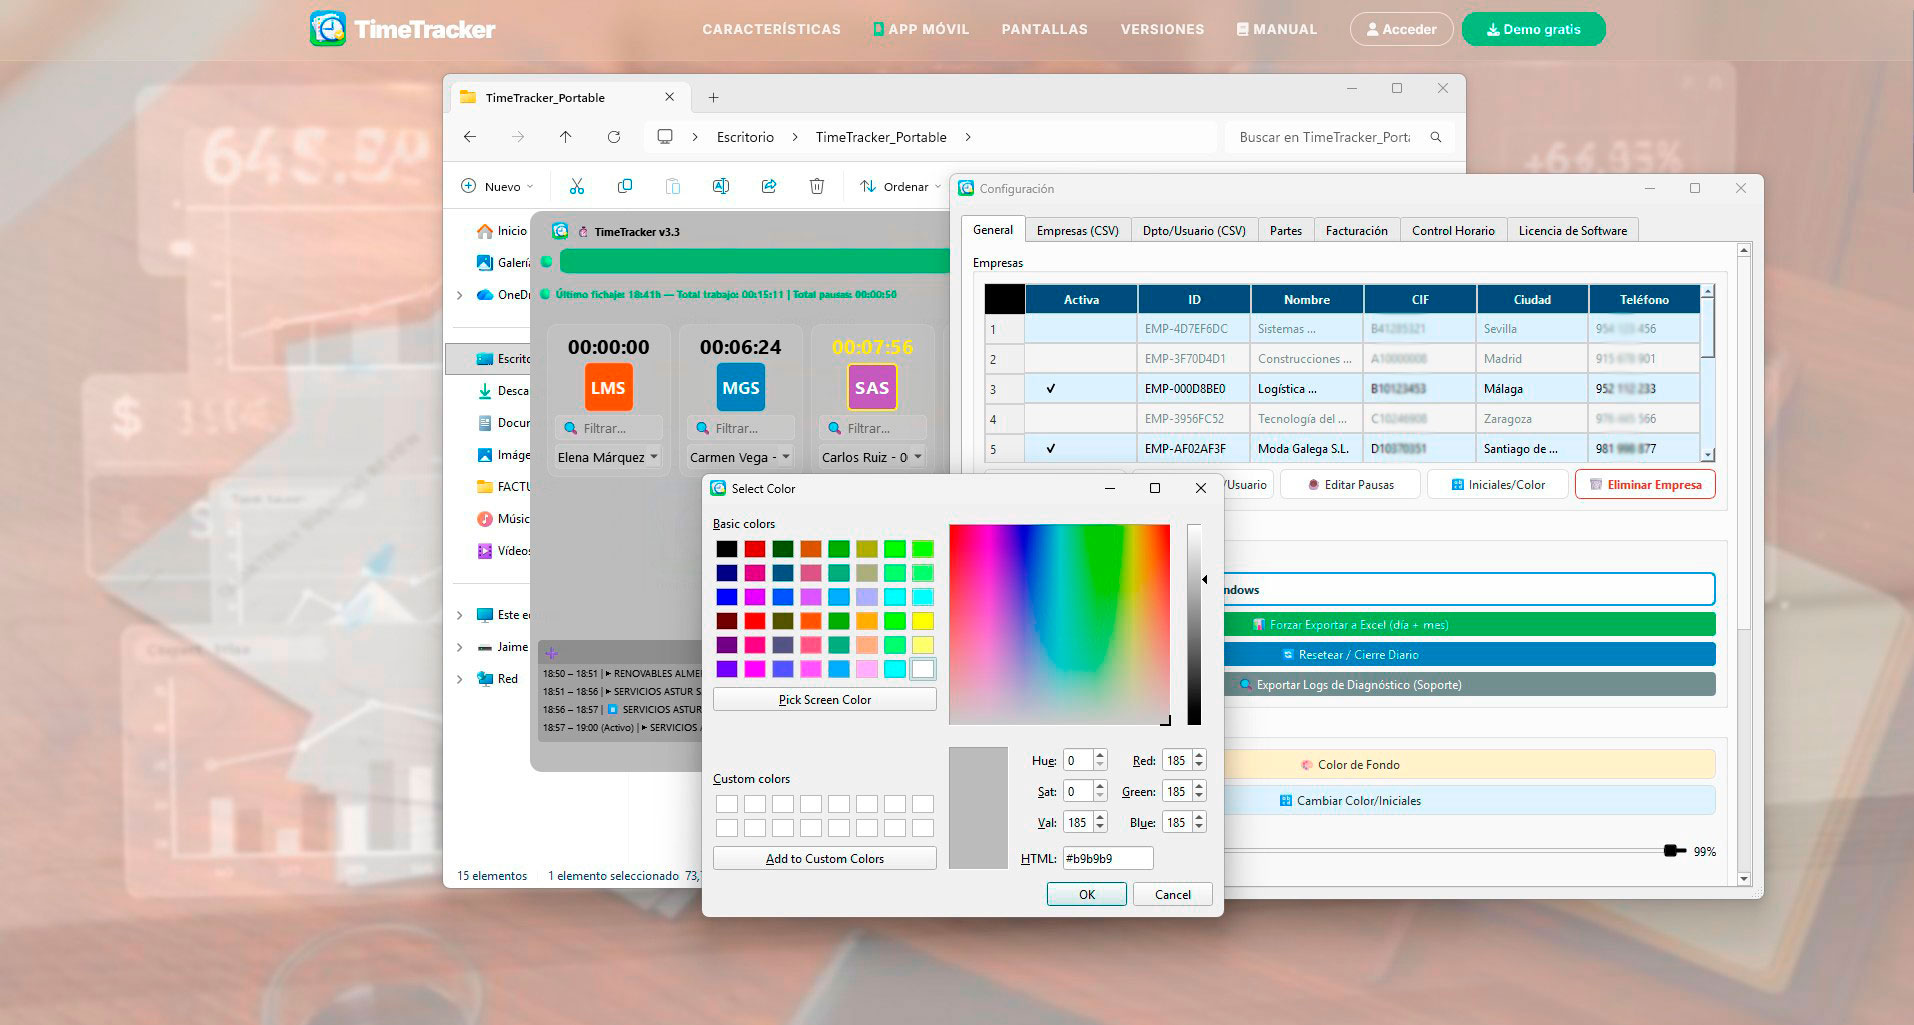Image resolution: width=1914 pixels, height=1025 pixels.
Task: Open the Nuevo dropdown in File Explorer
Action: point(497,186)
